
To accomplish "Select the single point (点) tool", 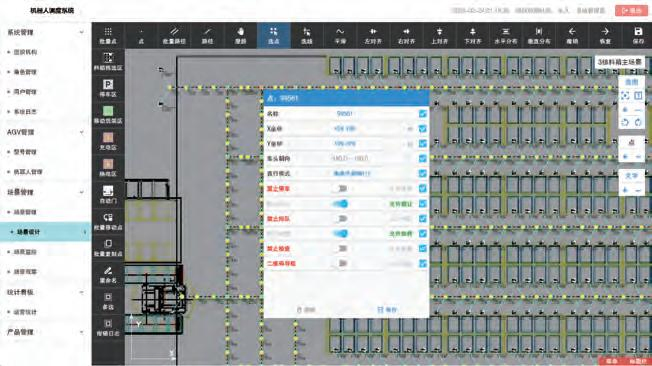I will (x=141, y=36).
